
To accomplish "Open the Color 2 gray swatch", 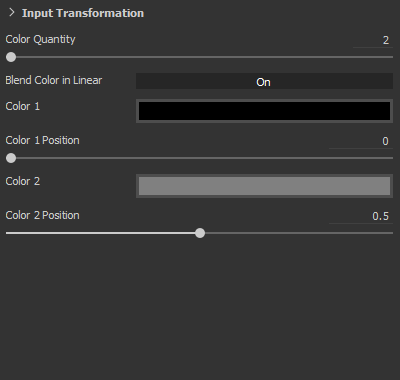I will click(264, 186).
